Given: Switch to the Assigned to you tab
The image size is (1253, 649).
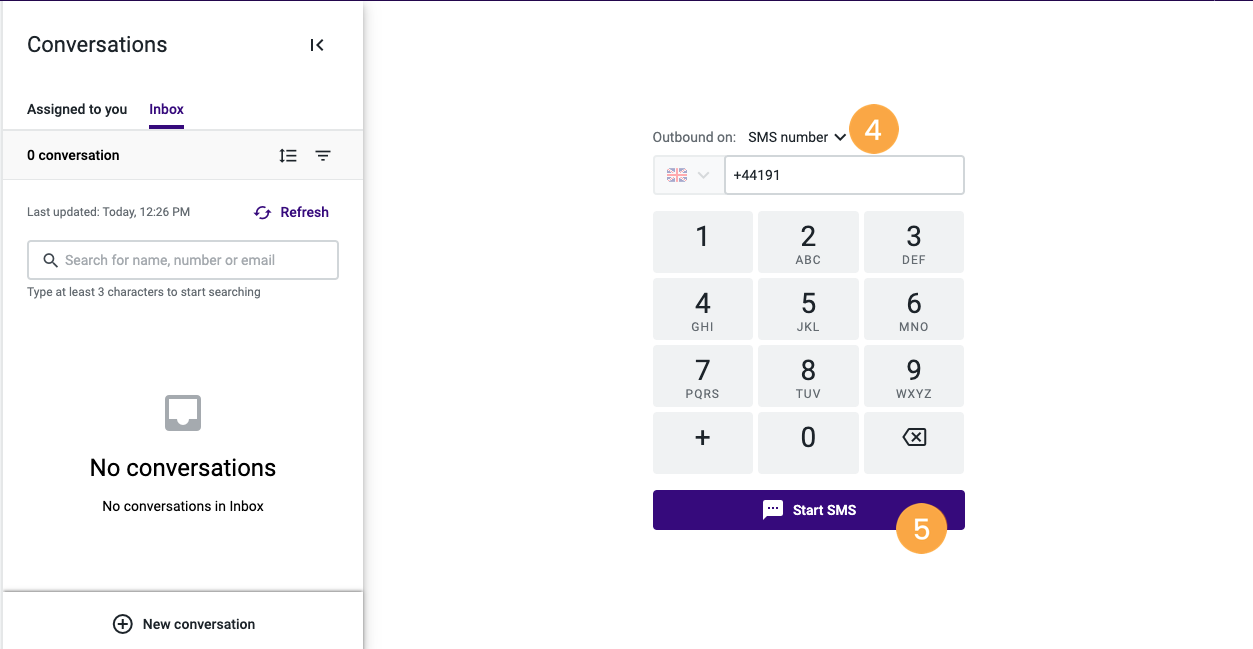Looking at the screenshot, I should click(x=77, y=109).
